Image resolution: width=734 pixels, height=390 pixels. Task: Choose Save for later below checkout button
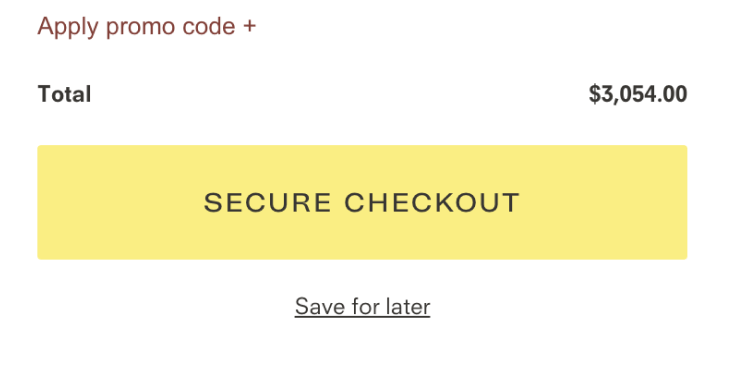coord(362,307)
